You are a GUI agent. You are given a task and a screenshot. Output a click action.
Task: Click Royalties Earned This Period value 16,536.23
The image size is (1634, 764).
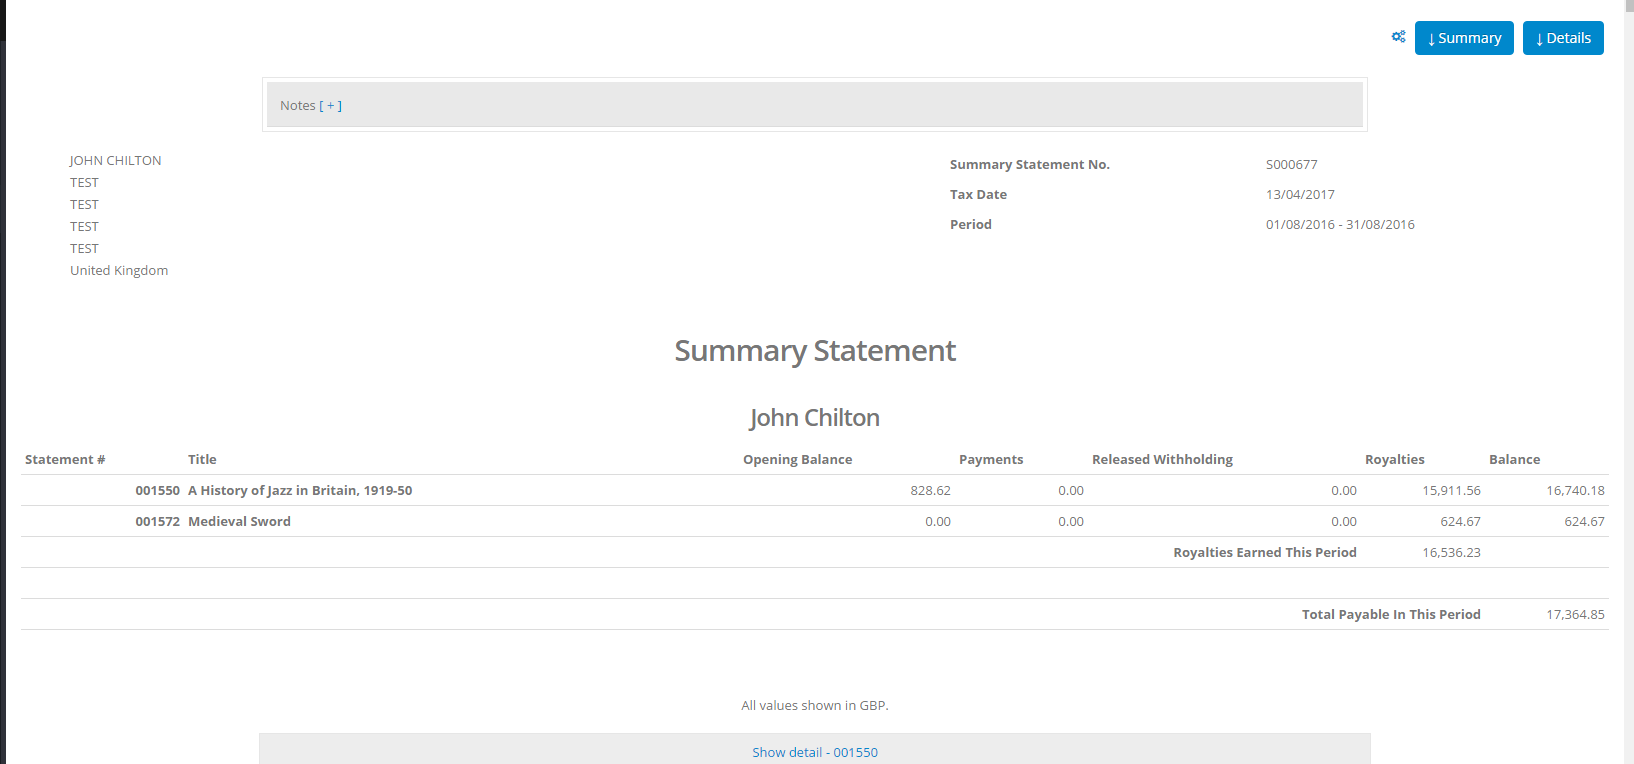click(x=1451, y=553)
